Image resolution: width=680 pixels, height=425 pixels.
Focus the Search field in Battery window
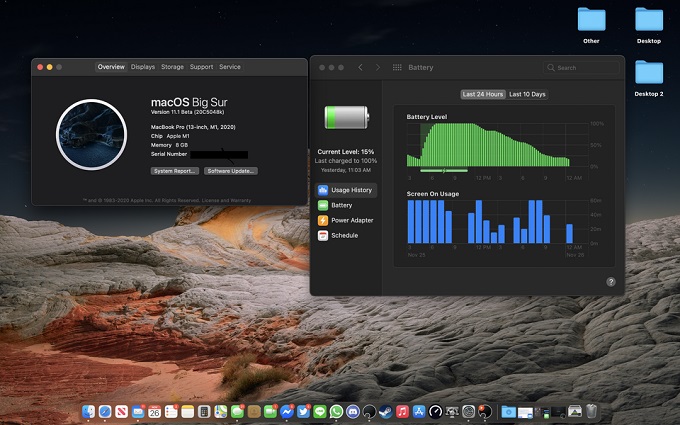581,68
